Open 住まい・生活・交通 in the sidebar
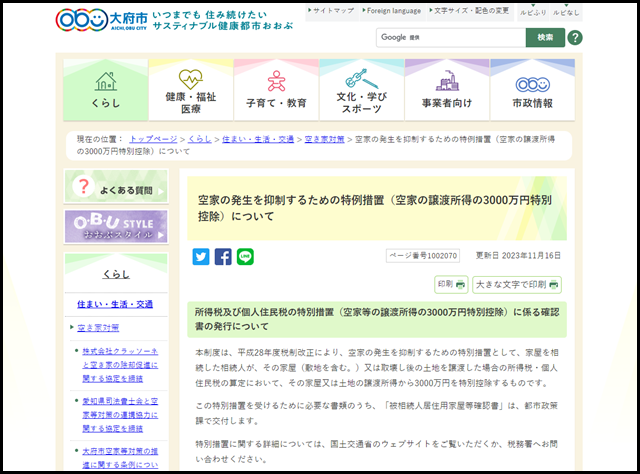This screenshot has height=474, width=640. (115, 304)
